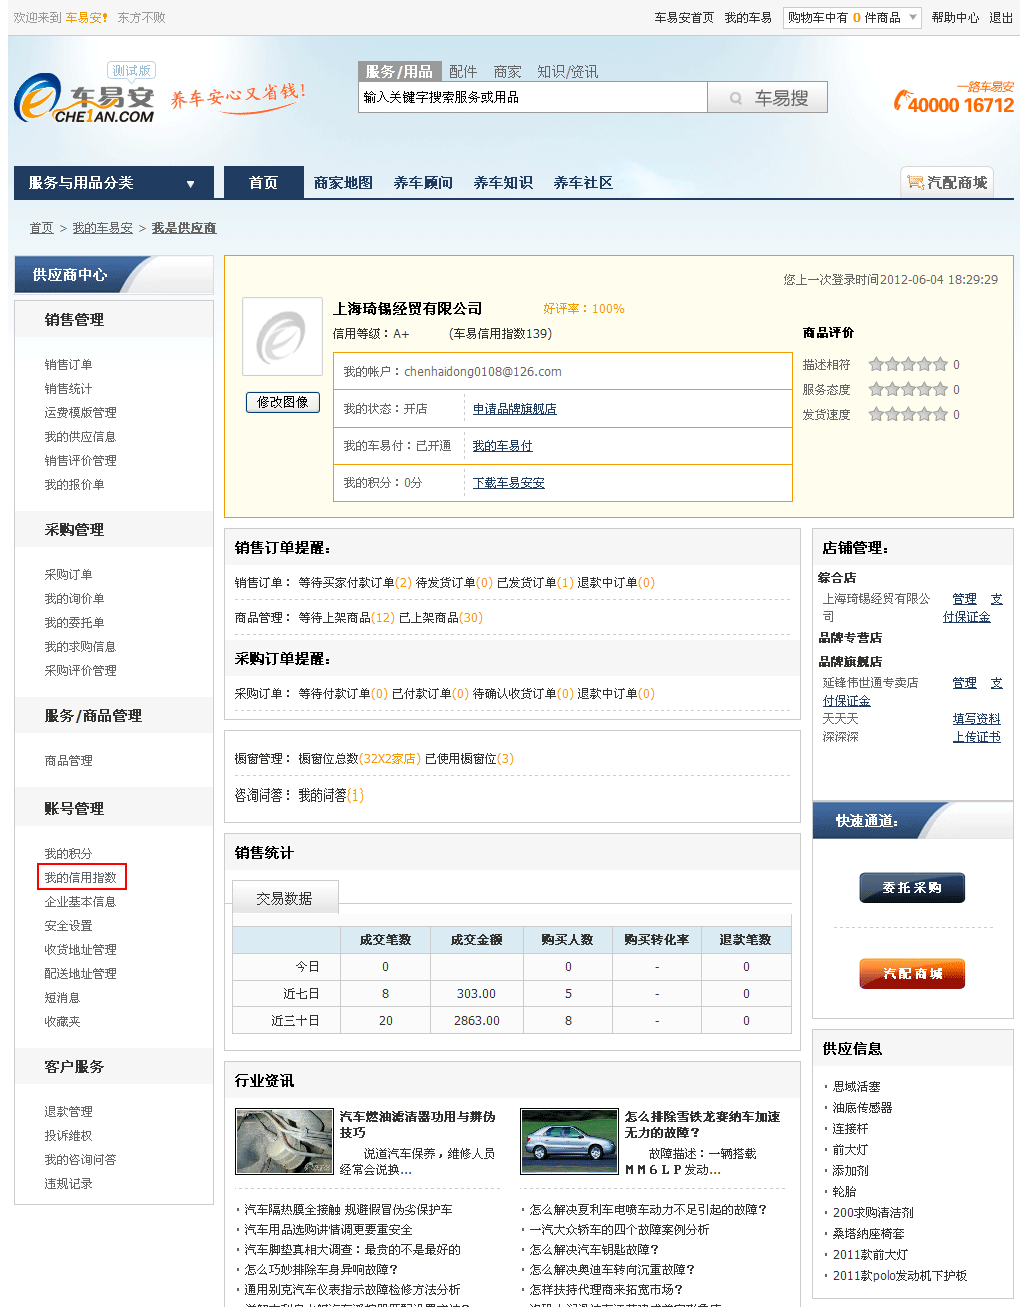Open 养车顾问 navigation item
The height and width of the screenshot is (1307, 1029).
[x=423, y=183]
